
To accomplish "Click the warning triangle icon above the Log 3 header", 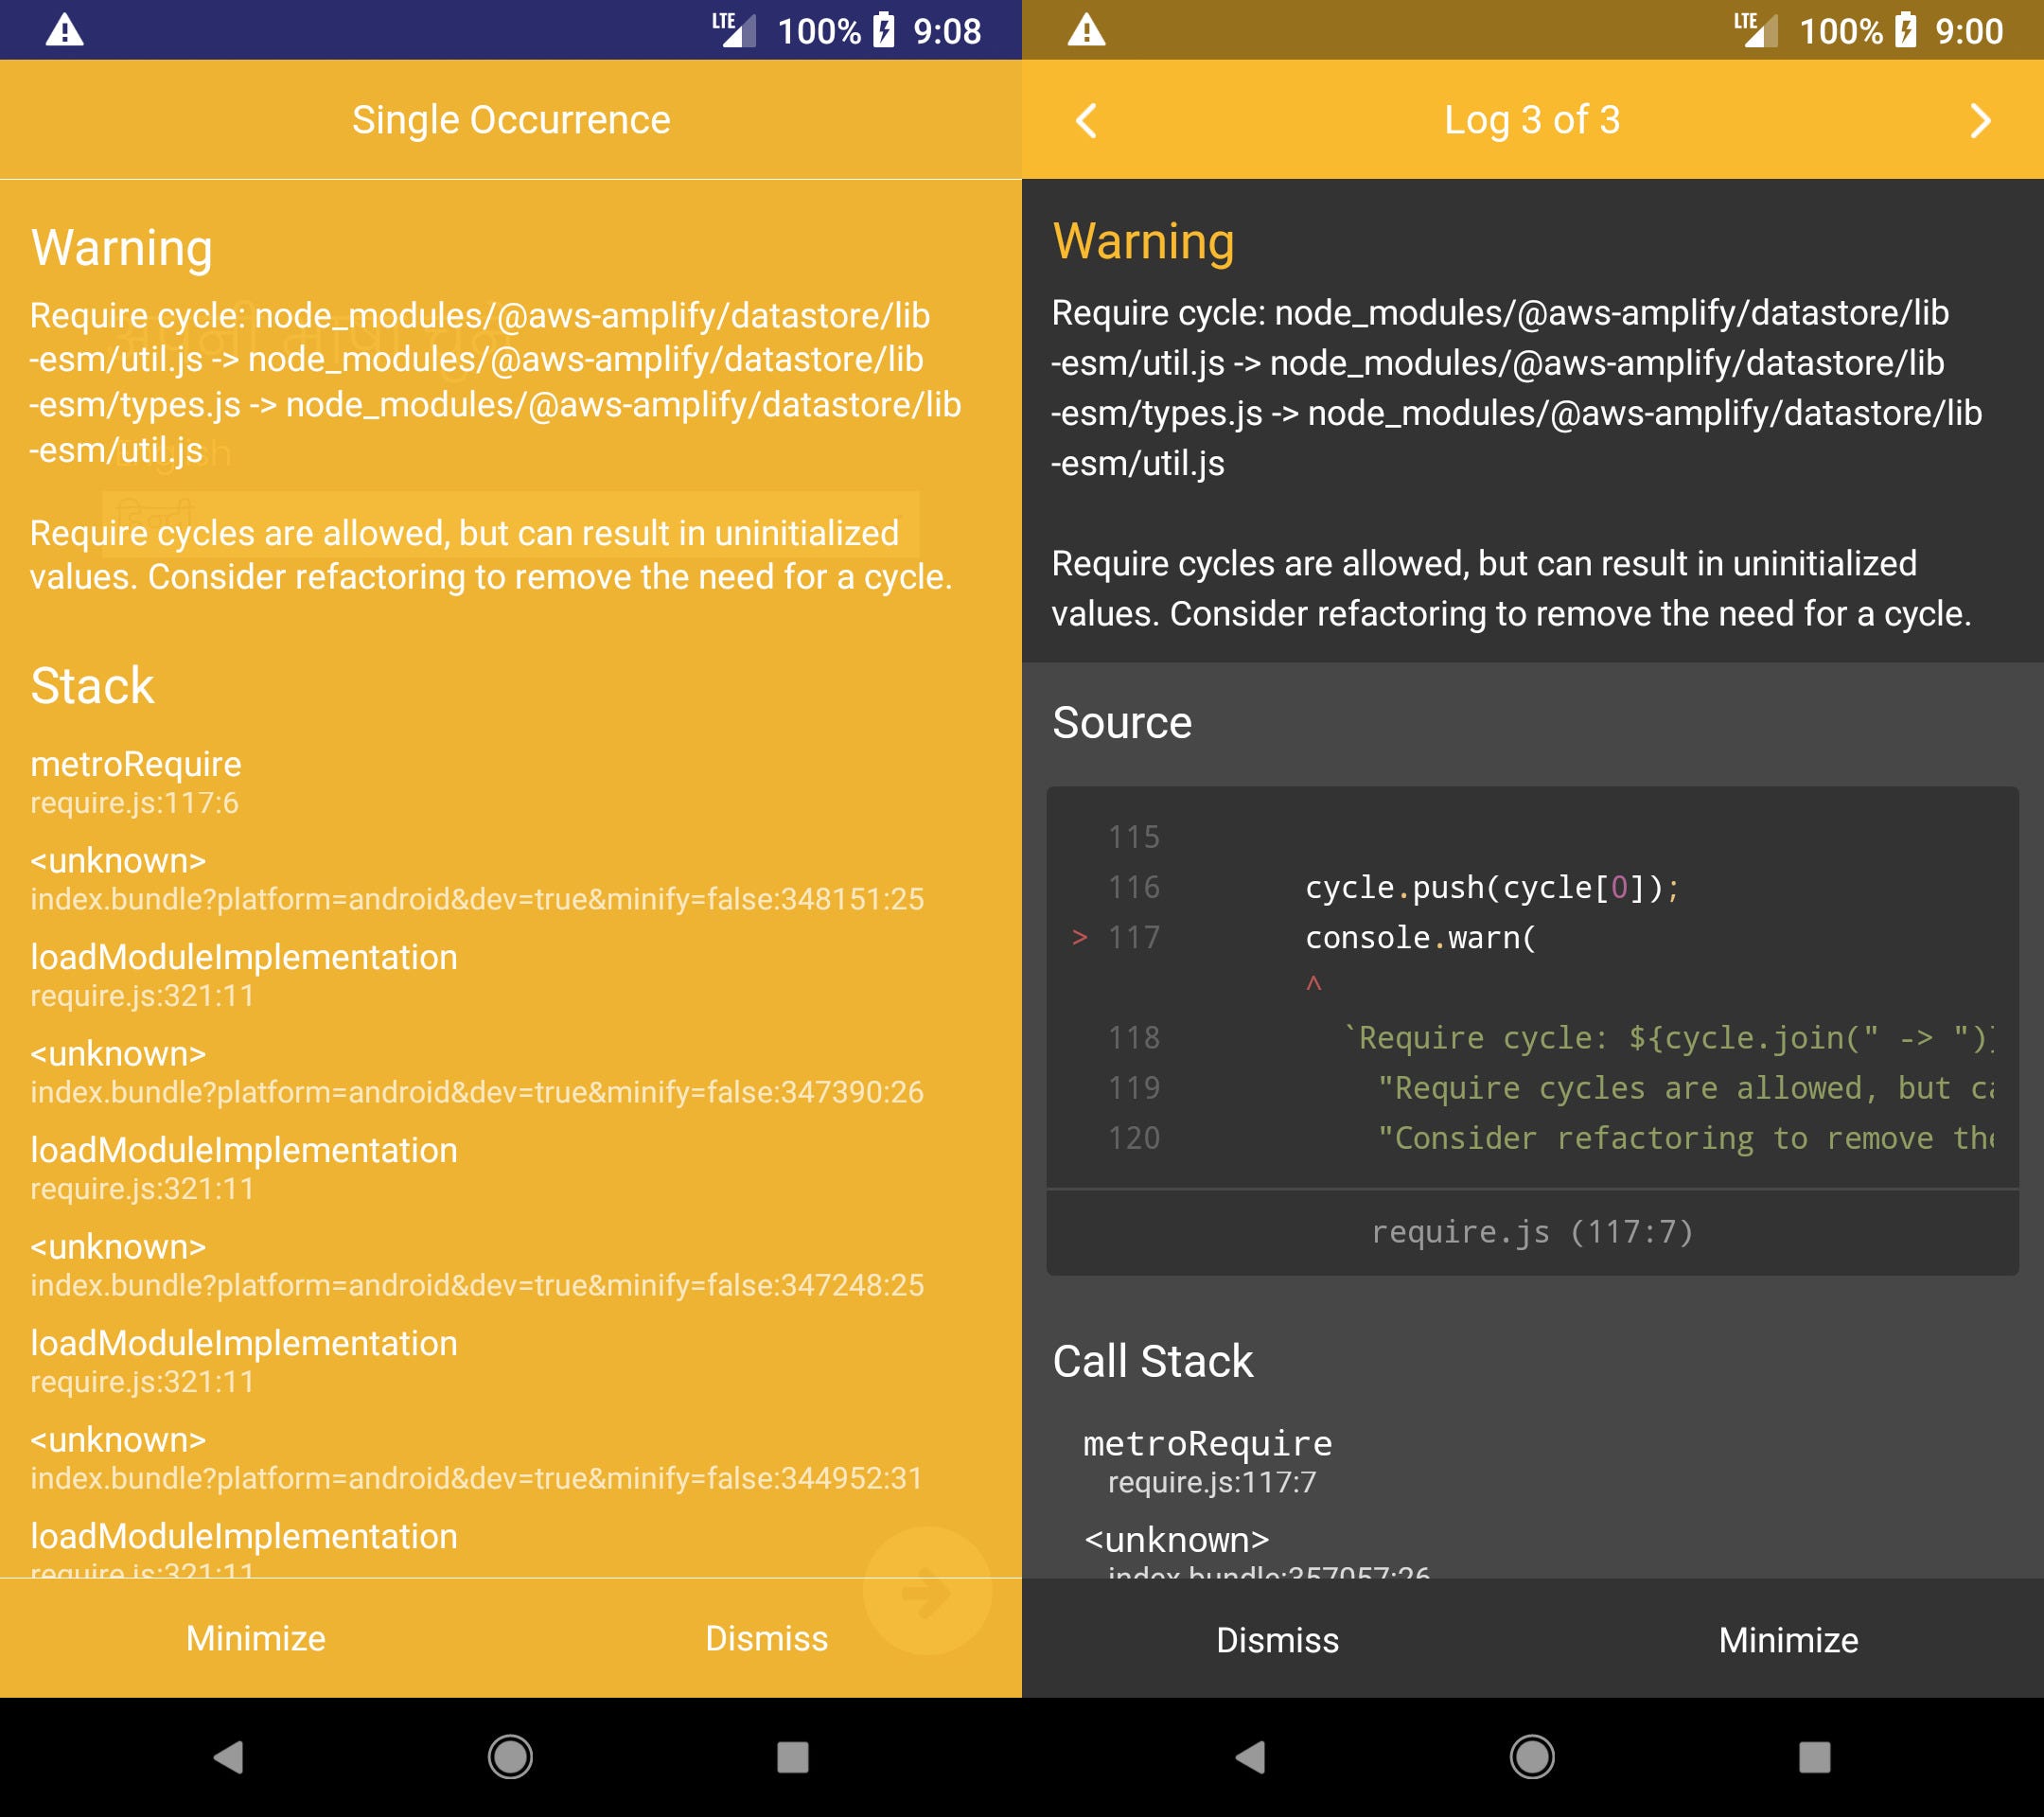I will [1088, 31].
